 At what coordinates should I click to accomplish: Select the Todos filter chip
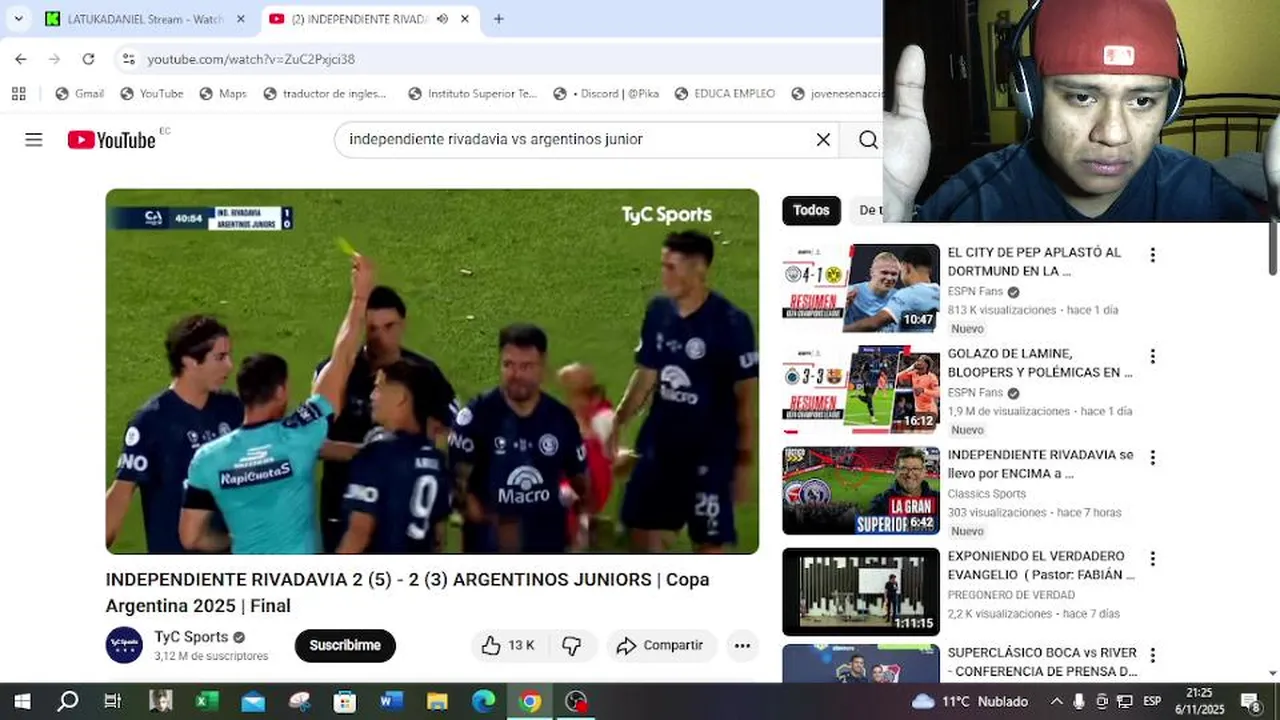811,210
